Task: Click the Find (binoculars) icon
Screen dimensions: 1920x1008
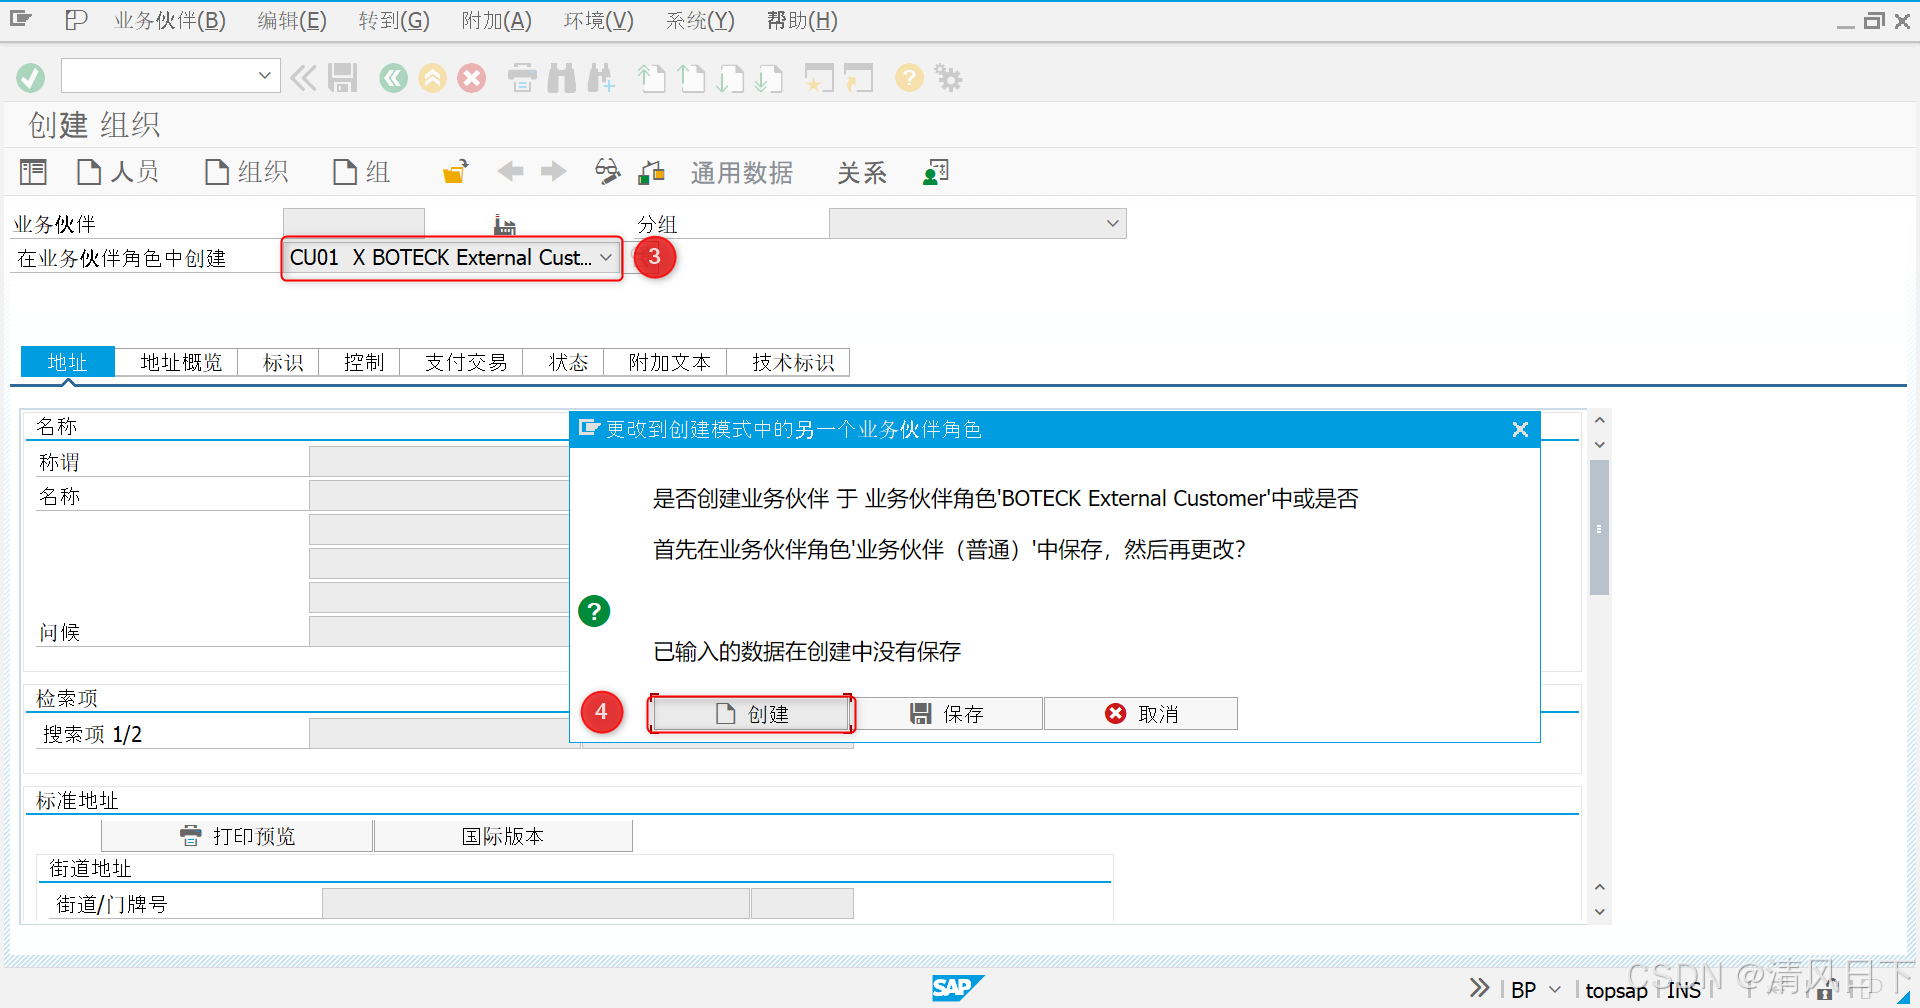Action: tap(561, 77)
